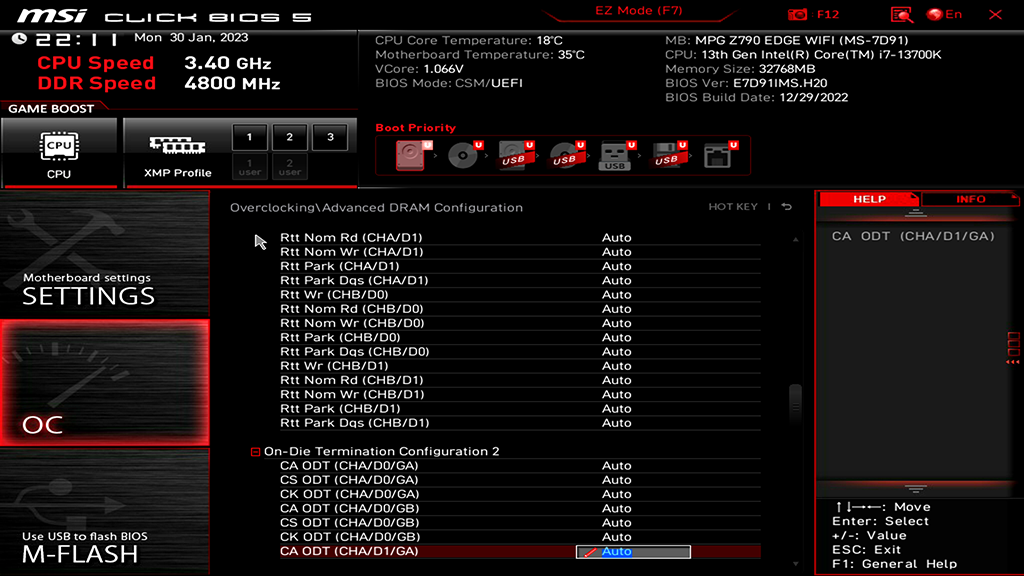Enable XMP Profile 1

[x=248, y=136]
